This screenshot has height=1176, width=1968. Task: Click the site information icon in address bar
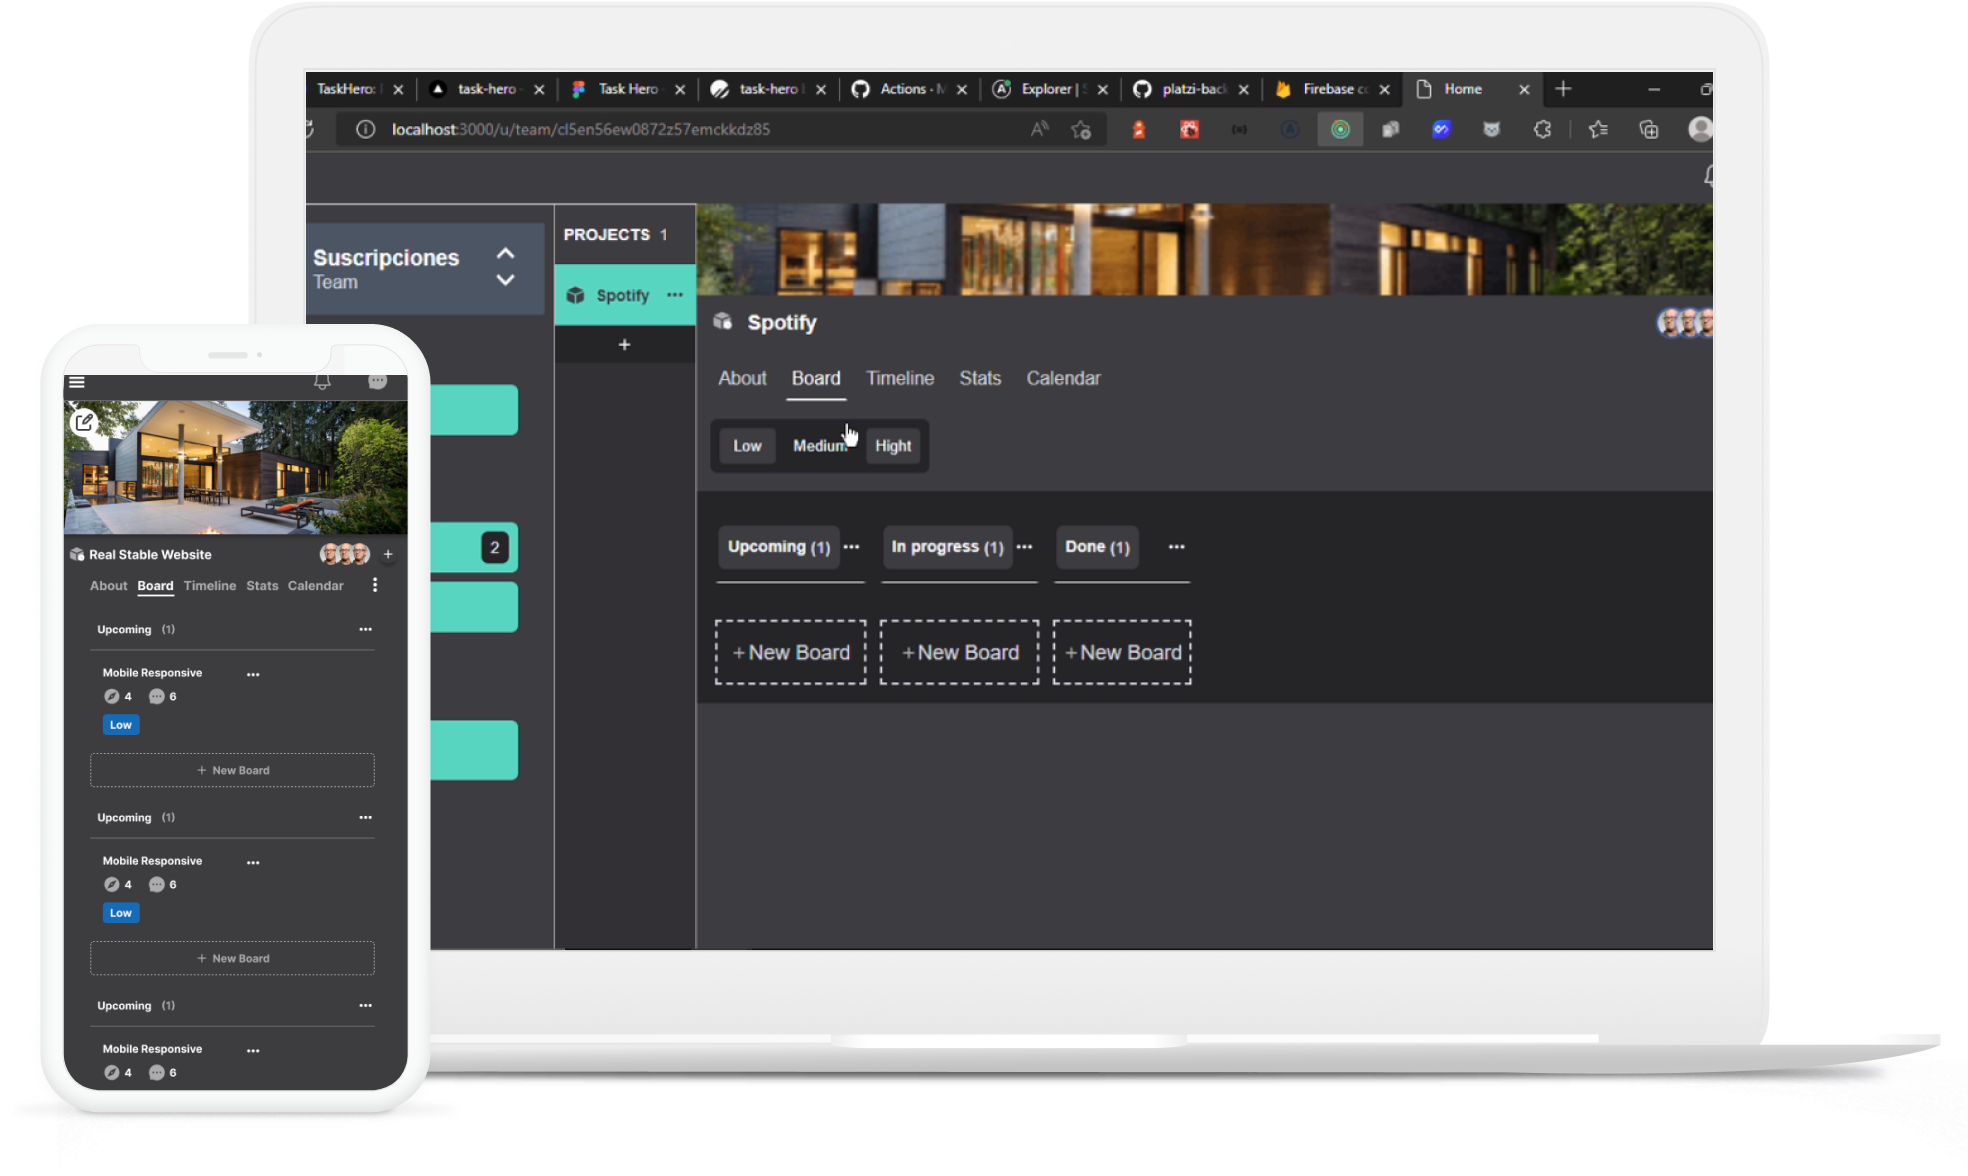point(365,129)
